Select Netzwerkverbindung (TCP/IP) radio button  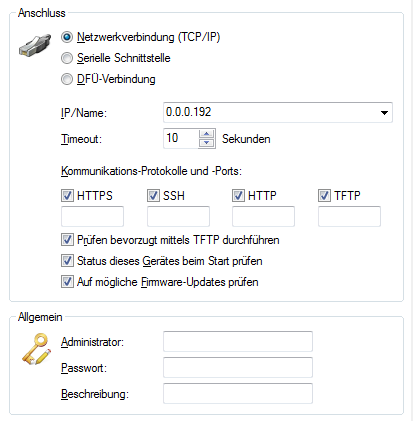click(x=67, y=37)
